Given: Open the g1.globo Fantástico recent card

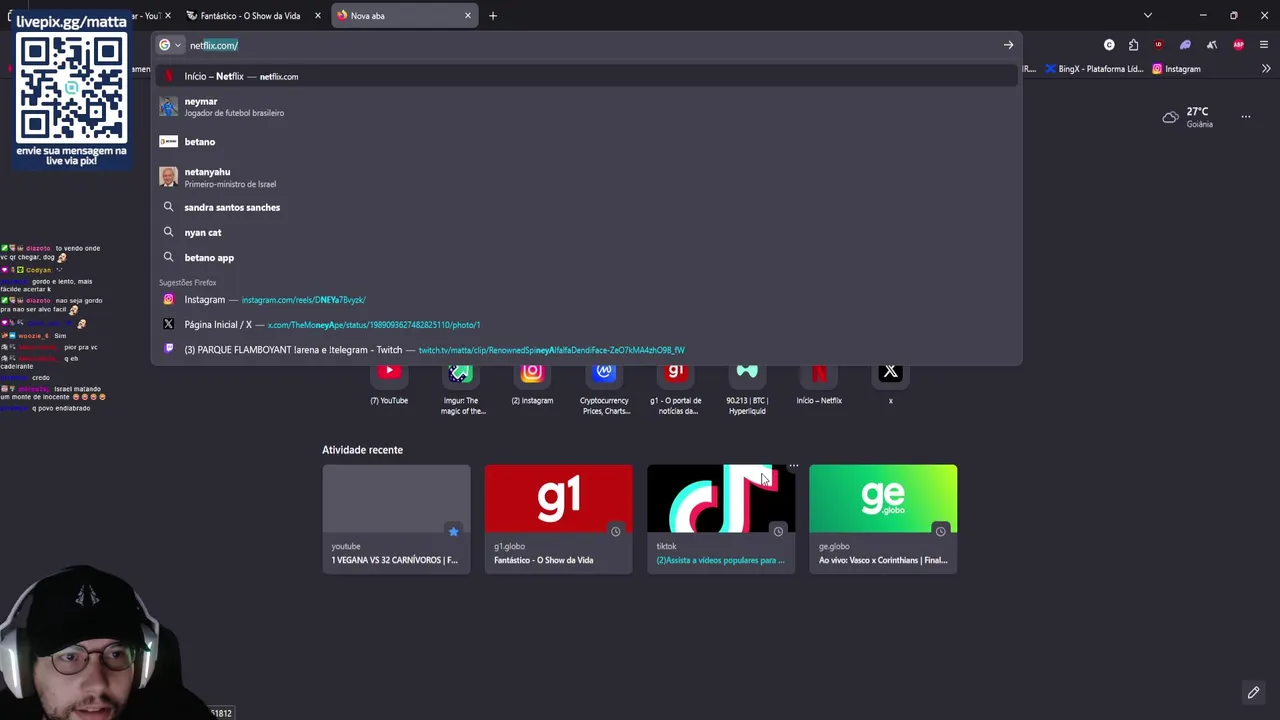Looking at the screenshot, I should coord(558,518).
